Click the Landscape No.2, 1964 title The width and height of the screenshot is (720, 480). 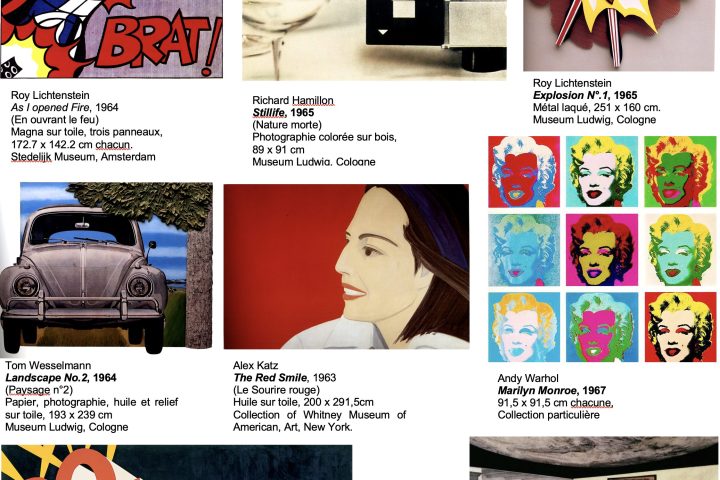(61, 378)
